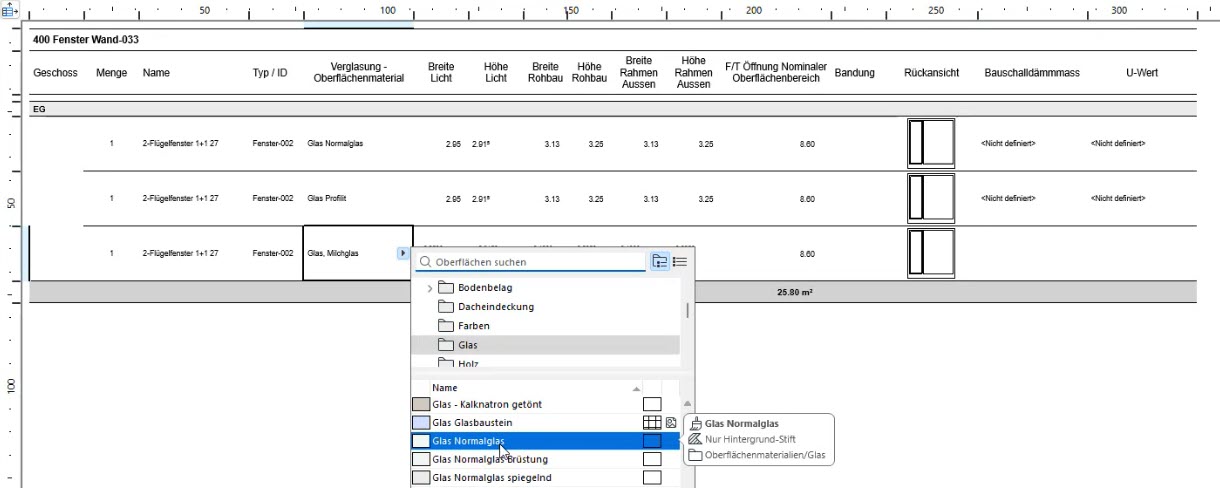Click the Geschoss column header
Screen dimensions: 1220x488
coord(56,73)
